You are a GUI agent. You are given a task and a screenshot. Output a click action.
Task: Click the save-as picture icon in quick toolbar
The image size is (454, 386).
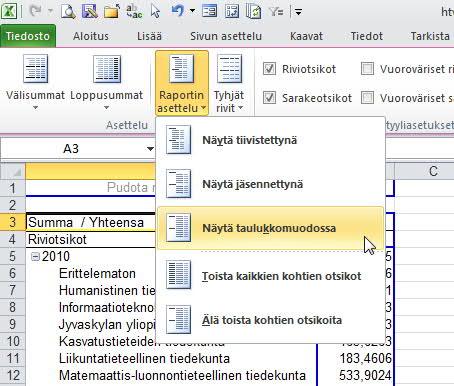pos(90,12)
